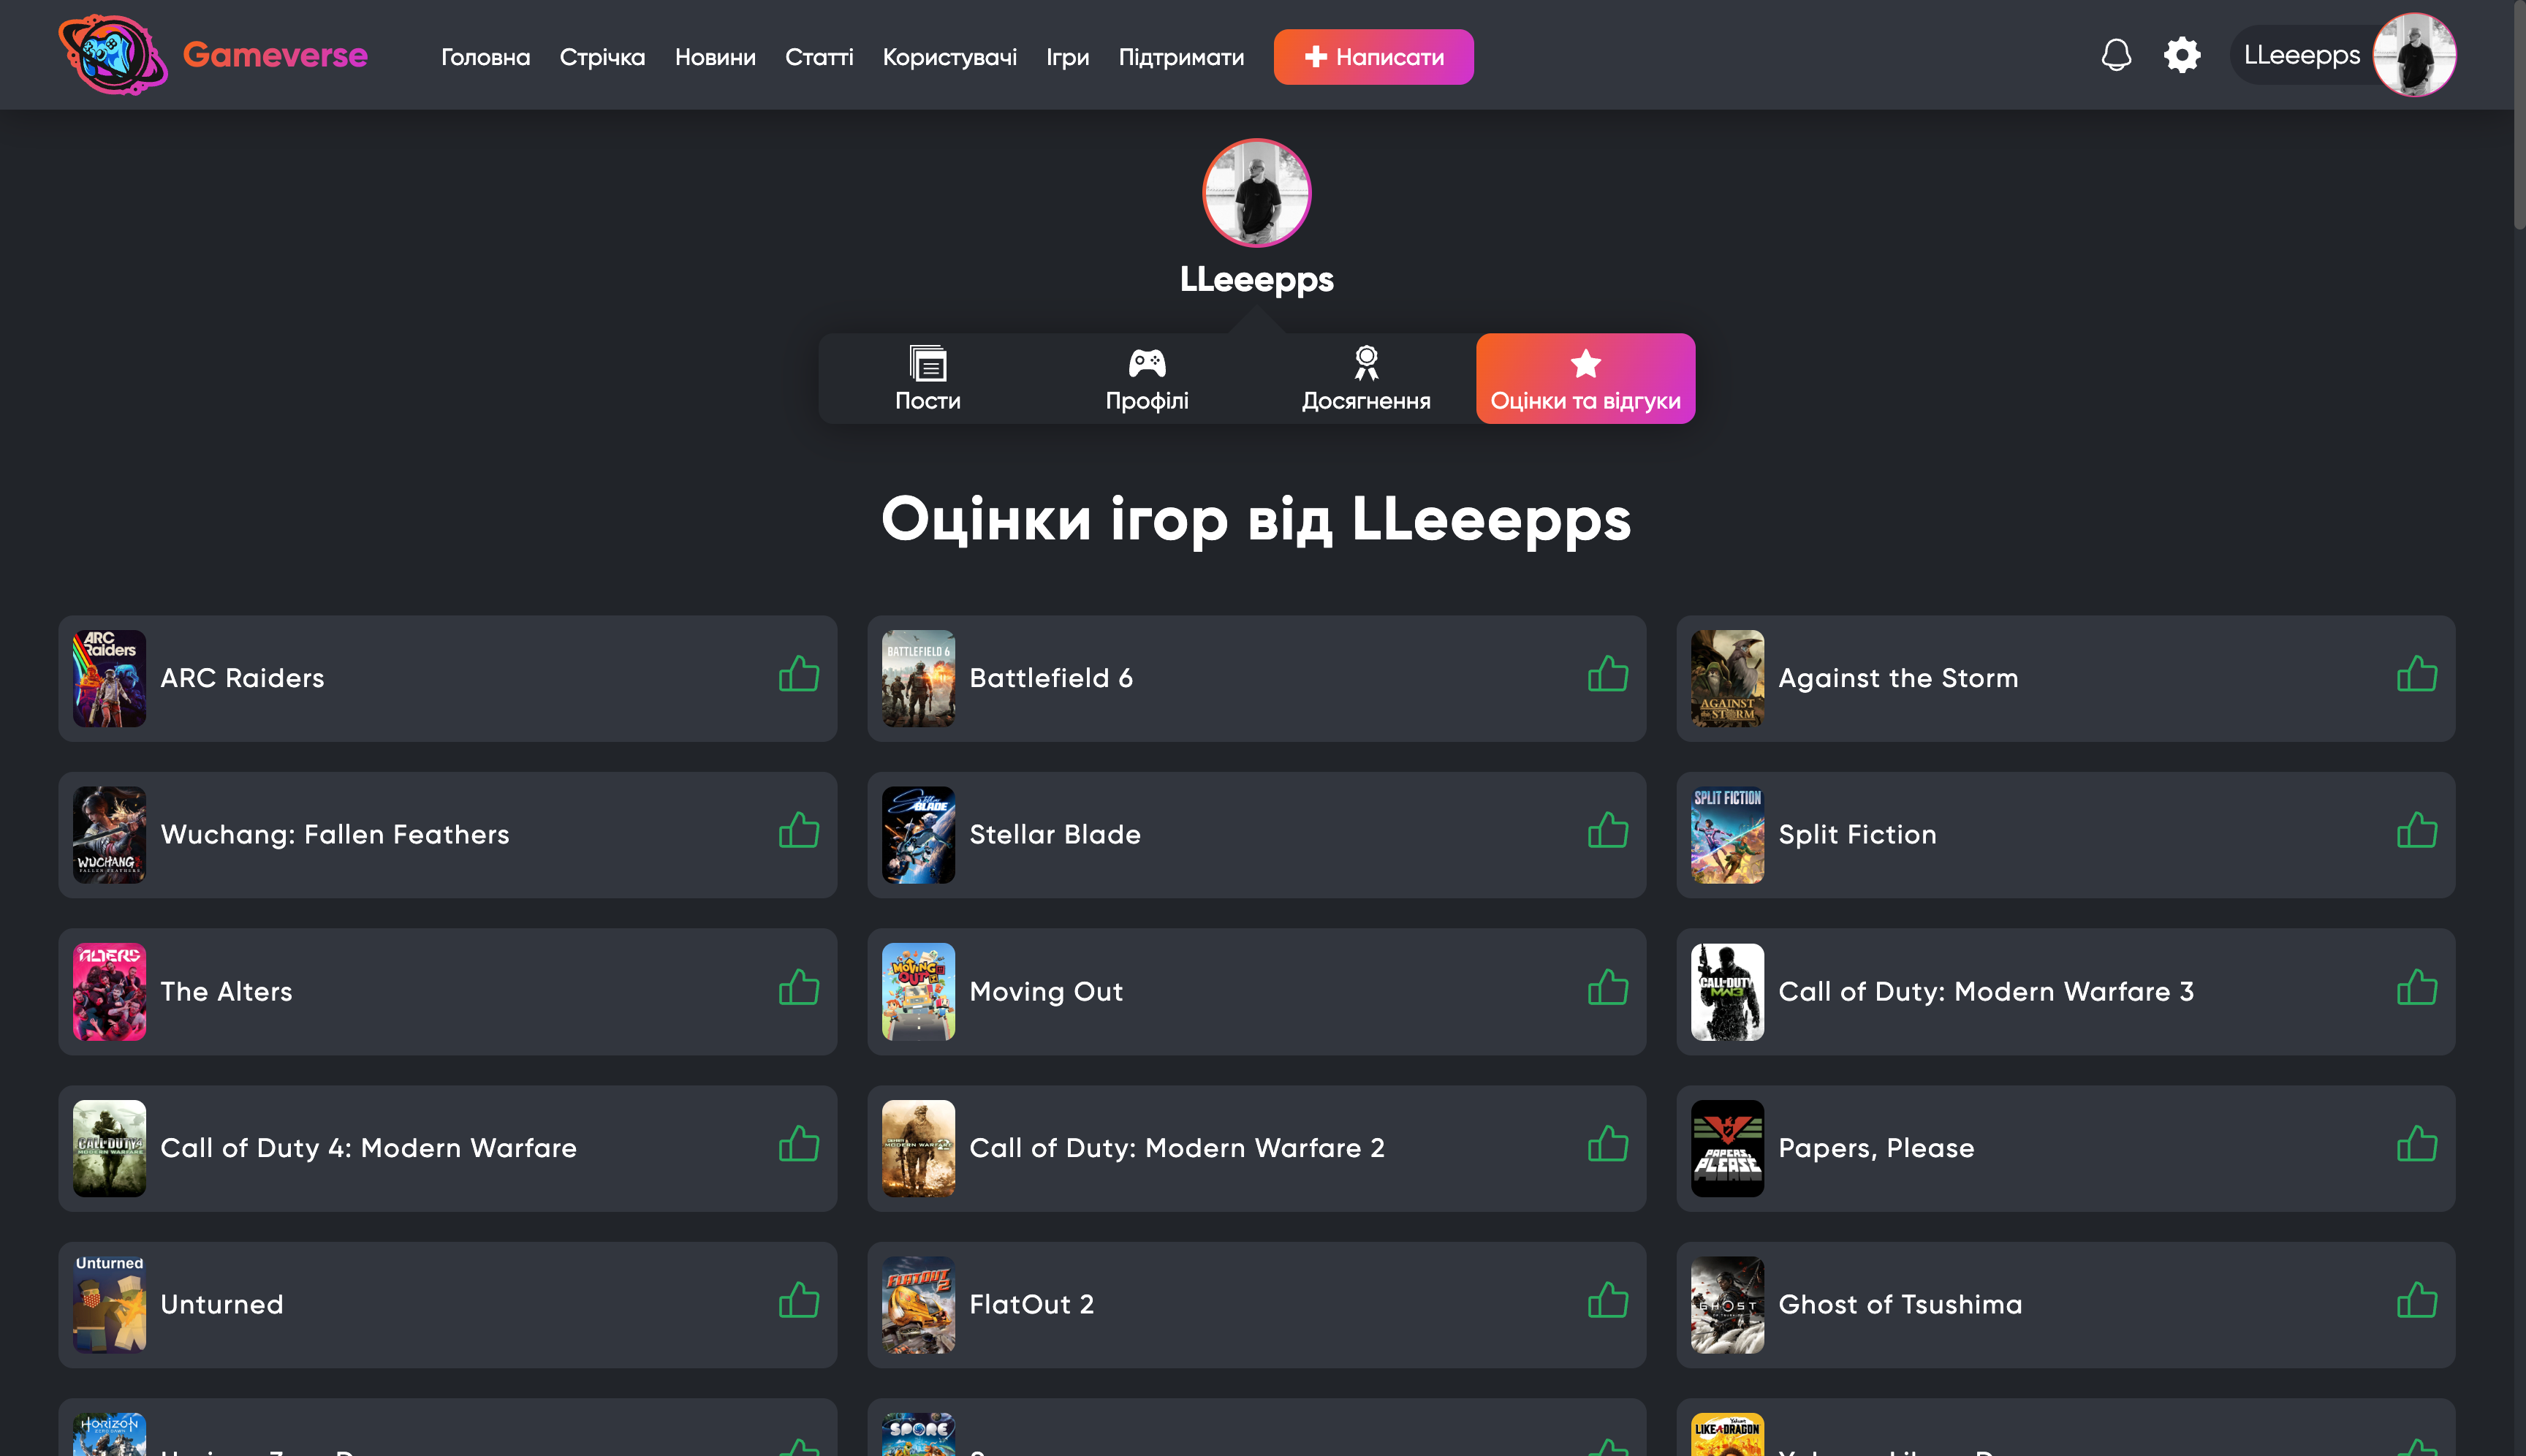This screenshot has width=2526, height=1456.
Task: Click thumbs-up icon on Battlefield 6
Action: (1608, 675)
